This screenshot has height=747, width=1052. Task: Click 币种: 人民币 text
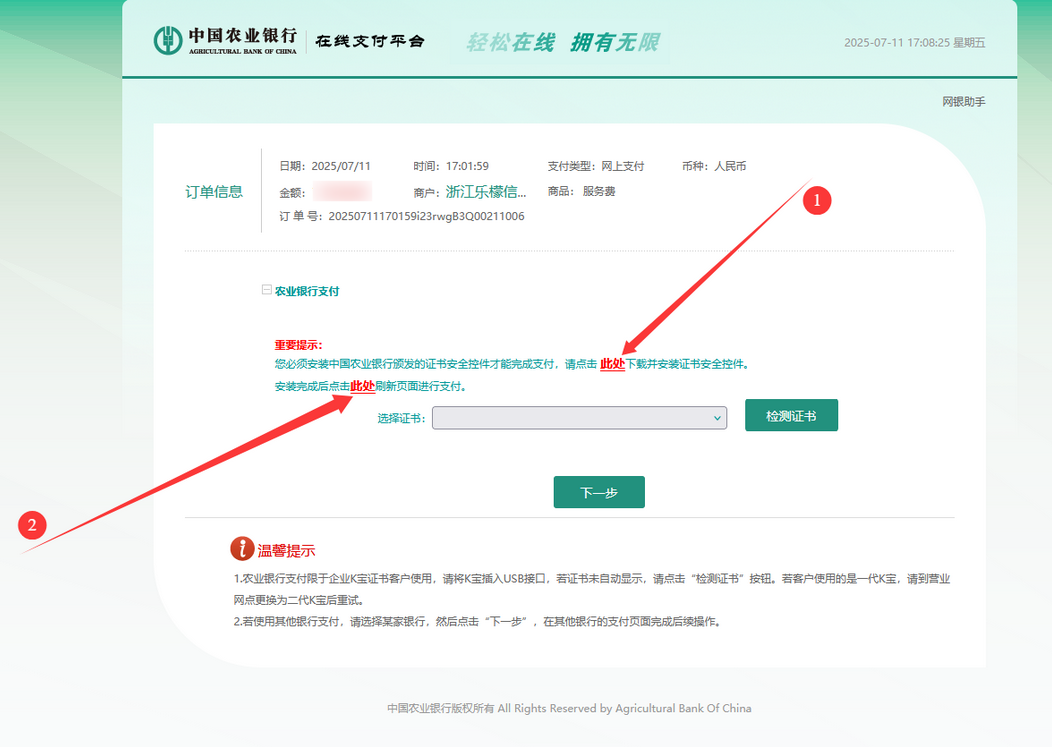tap(714, 166)
